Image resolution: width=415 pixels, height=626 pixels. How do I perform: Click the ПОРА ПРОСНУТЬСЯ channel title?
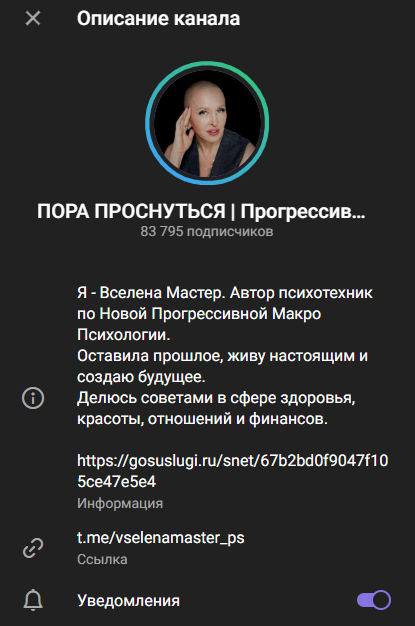pyautogui.click(x=201, y=211)
